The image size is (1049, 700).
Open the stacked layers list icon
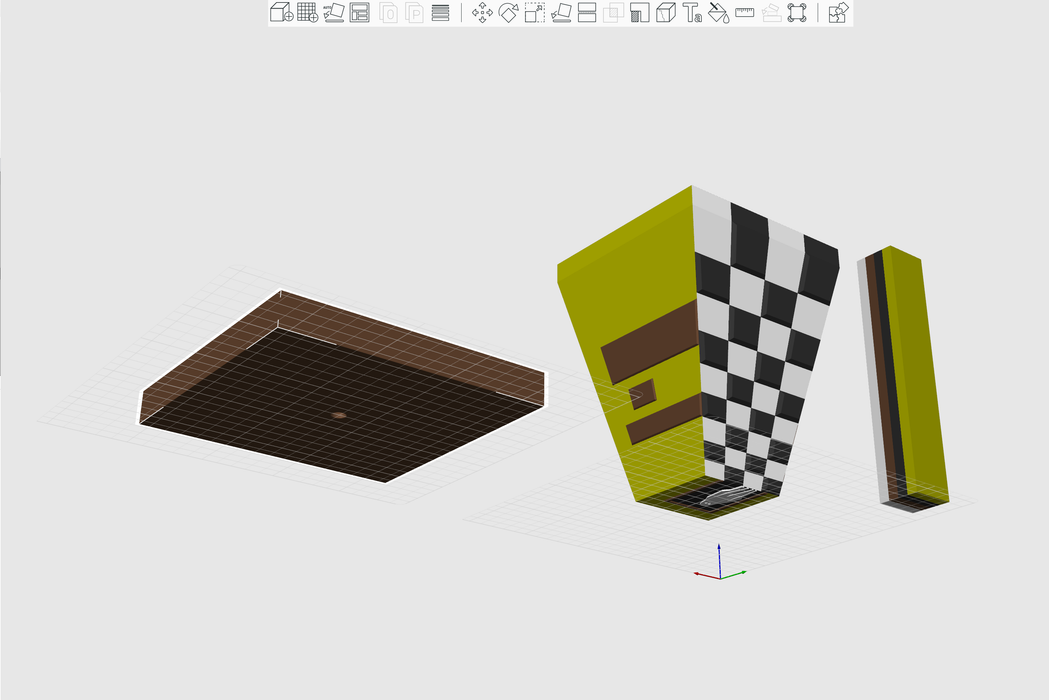point(440,13)
